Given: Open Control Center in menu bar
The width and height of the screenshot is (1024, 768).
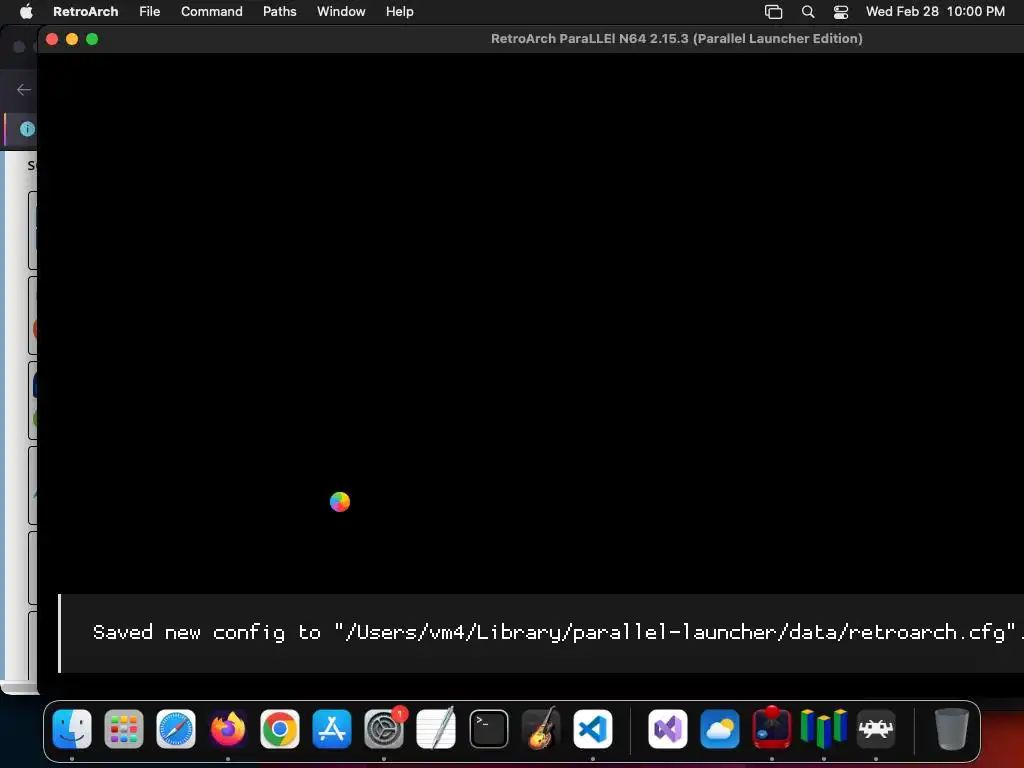Looking at the screenshot, I should (x=841, y=11).
